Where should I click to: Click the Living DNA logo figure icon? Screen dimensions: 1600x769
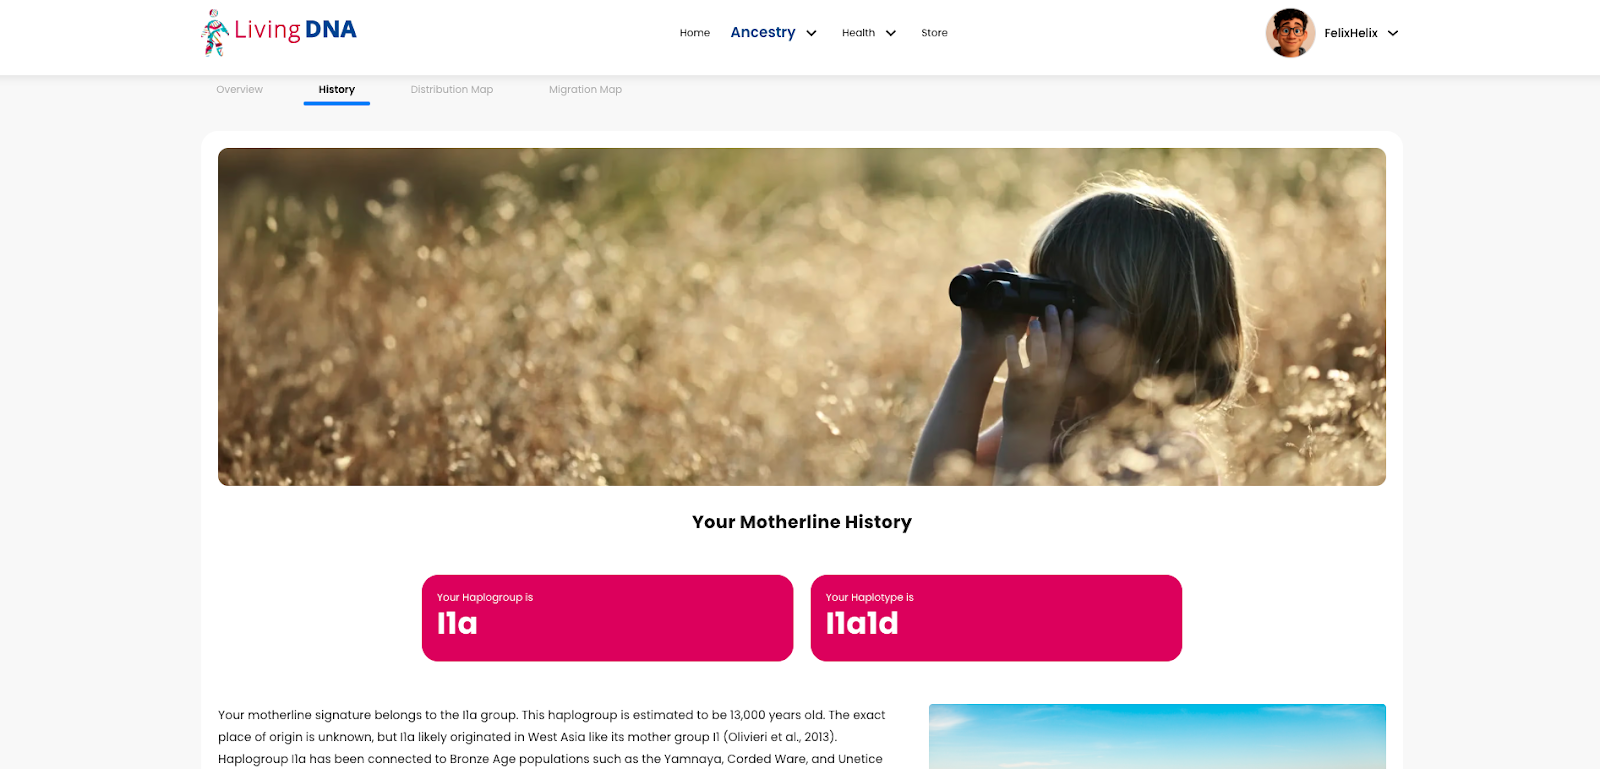pyautogui.click(x=214, y=33)
